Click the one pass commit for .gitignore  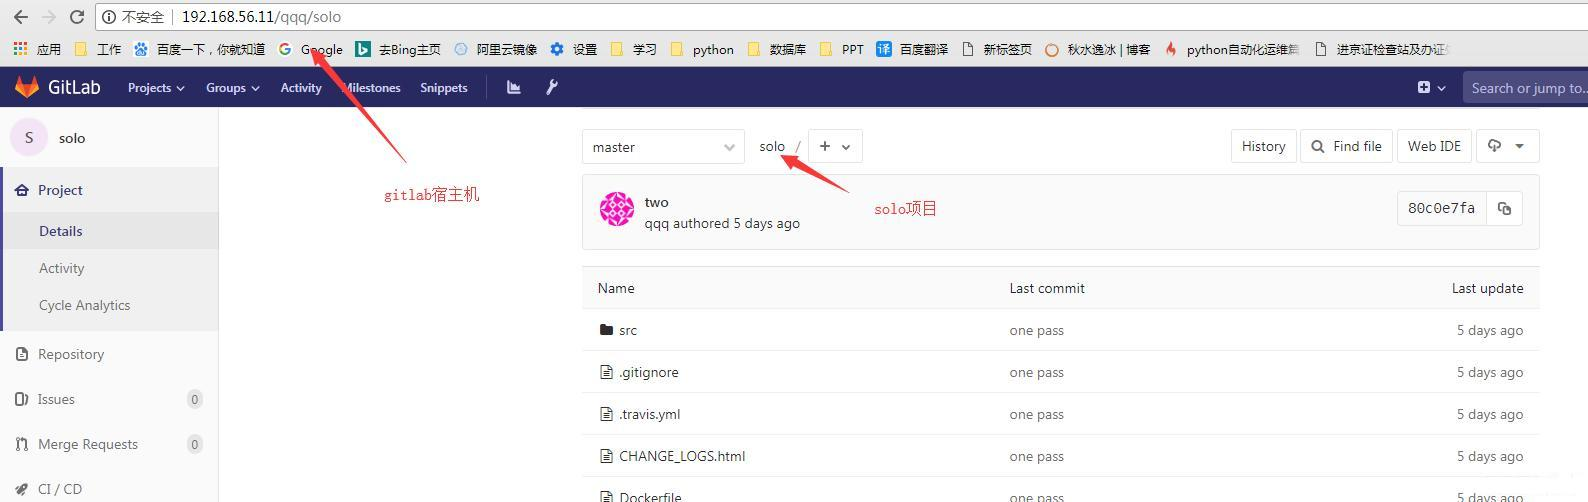click(1036, 372)
